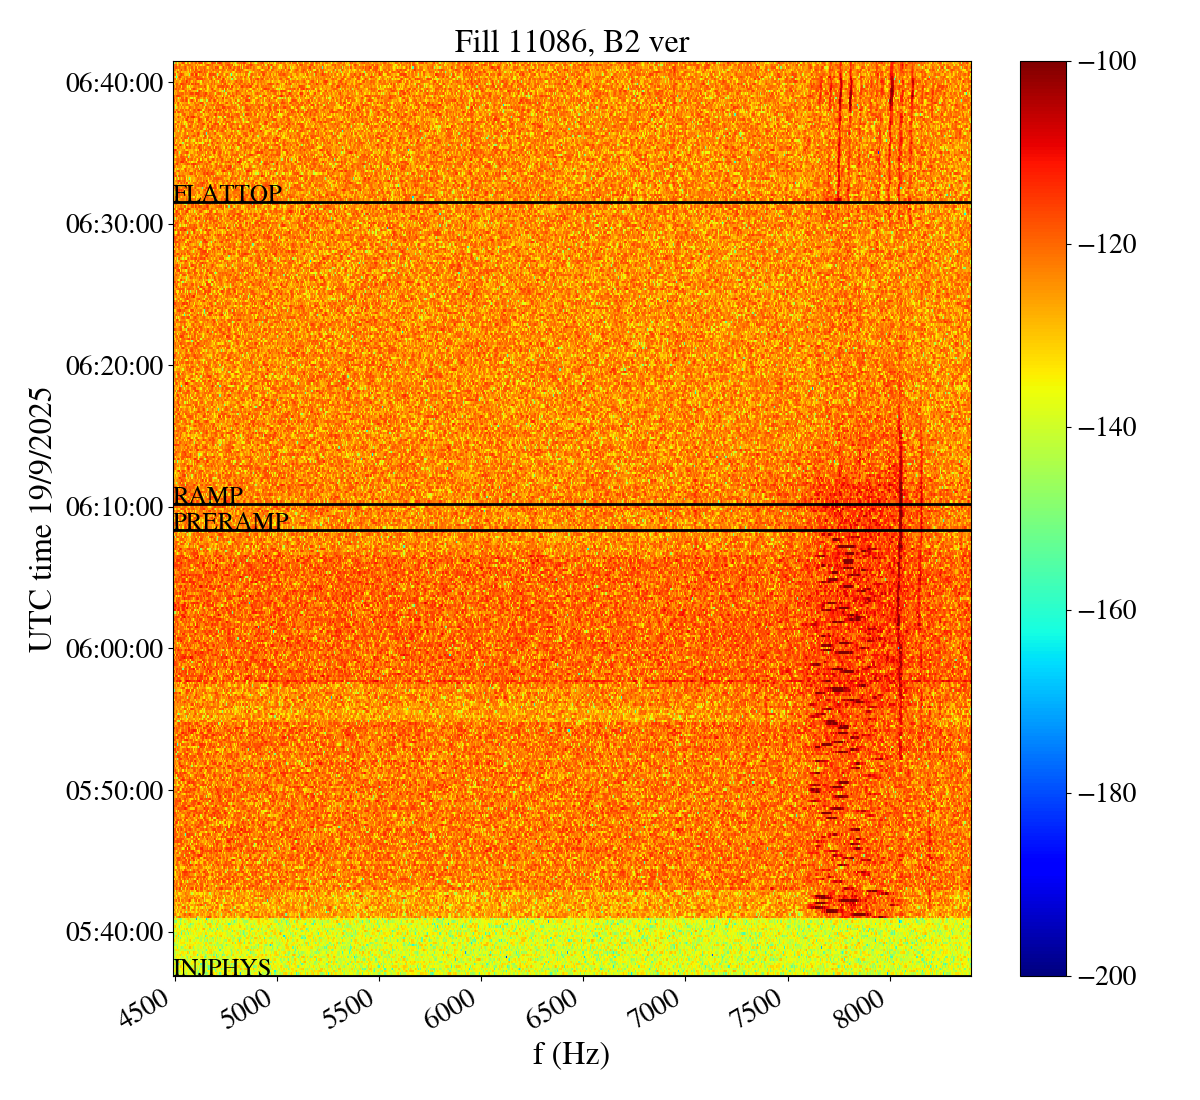Click the "UTC time 19/9/2025" axis label

pyautogui.click(x=41, y=519)
